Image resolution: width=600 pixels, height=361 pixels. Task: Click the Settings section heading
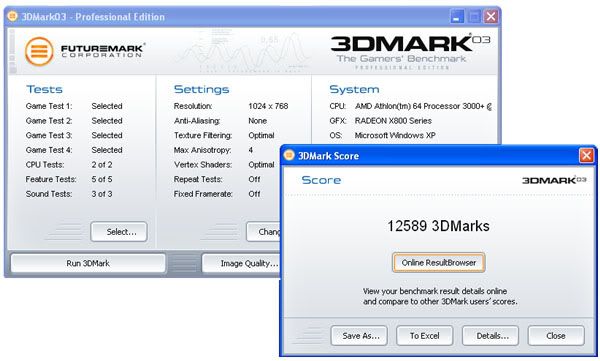coord(201,89)
